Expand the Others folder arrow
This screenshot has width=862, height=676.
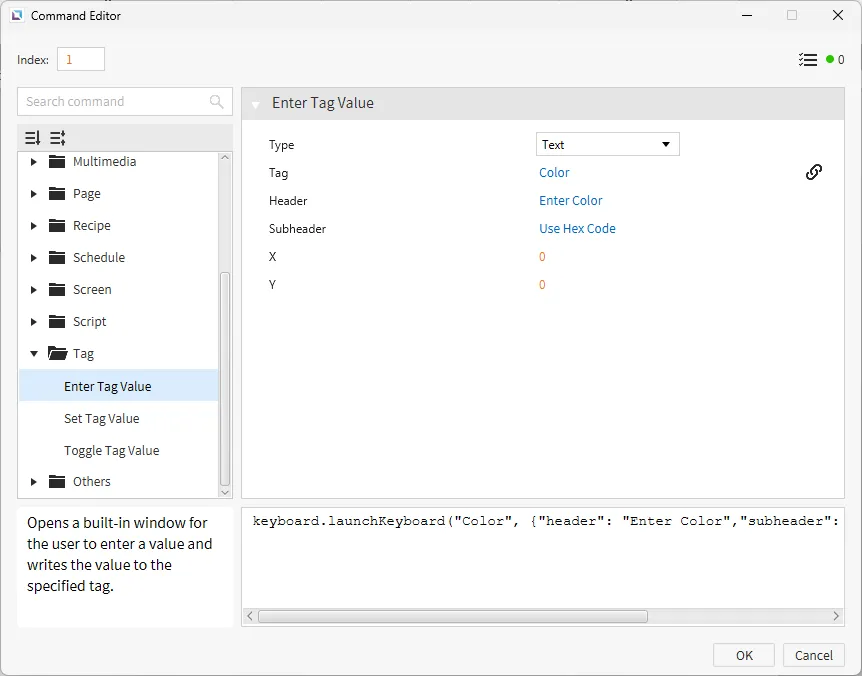point(34,482)
